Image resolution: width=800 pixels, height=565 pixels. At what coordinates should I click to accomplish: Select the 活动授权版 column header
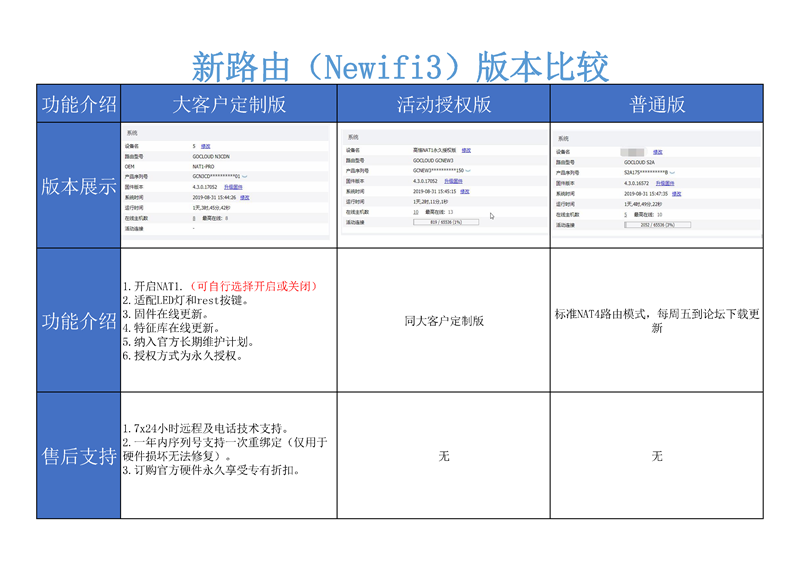443,104
